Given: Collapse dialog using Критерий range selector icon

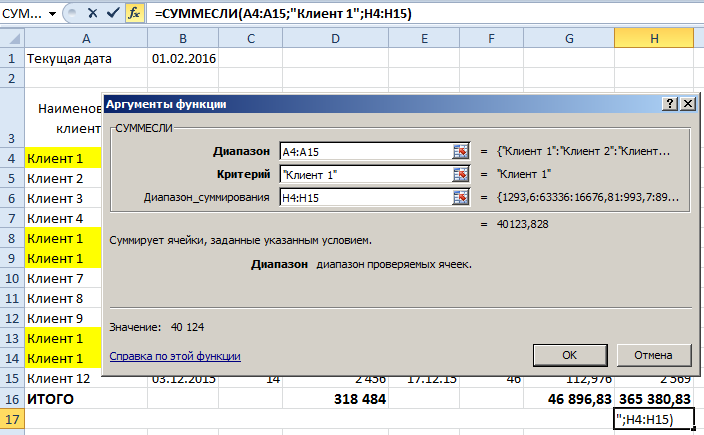Looking at the screenshot, I should tap(460, 174).
